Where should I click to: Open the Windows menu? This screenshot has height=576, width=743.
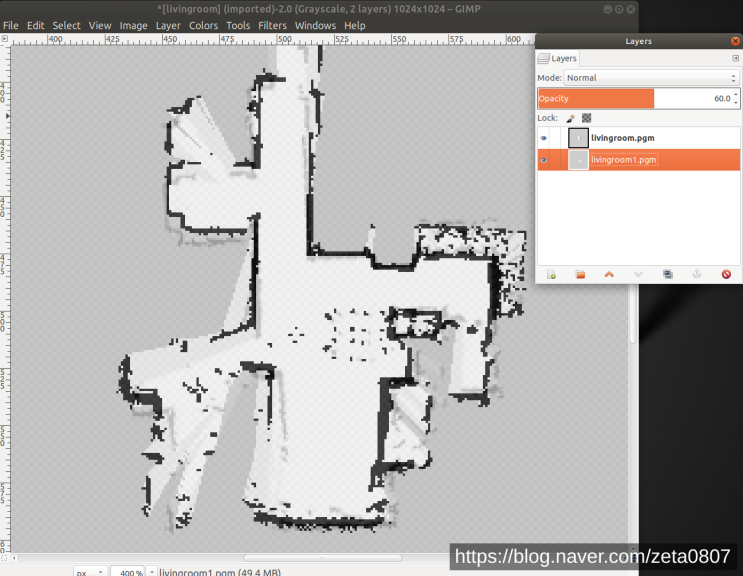pyautogui.click(x=315, y=26)
